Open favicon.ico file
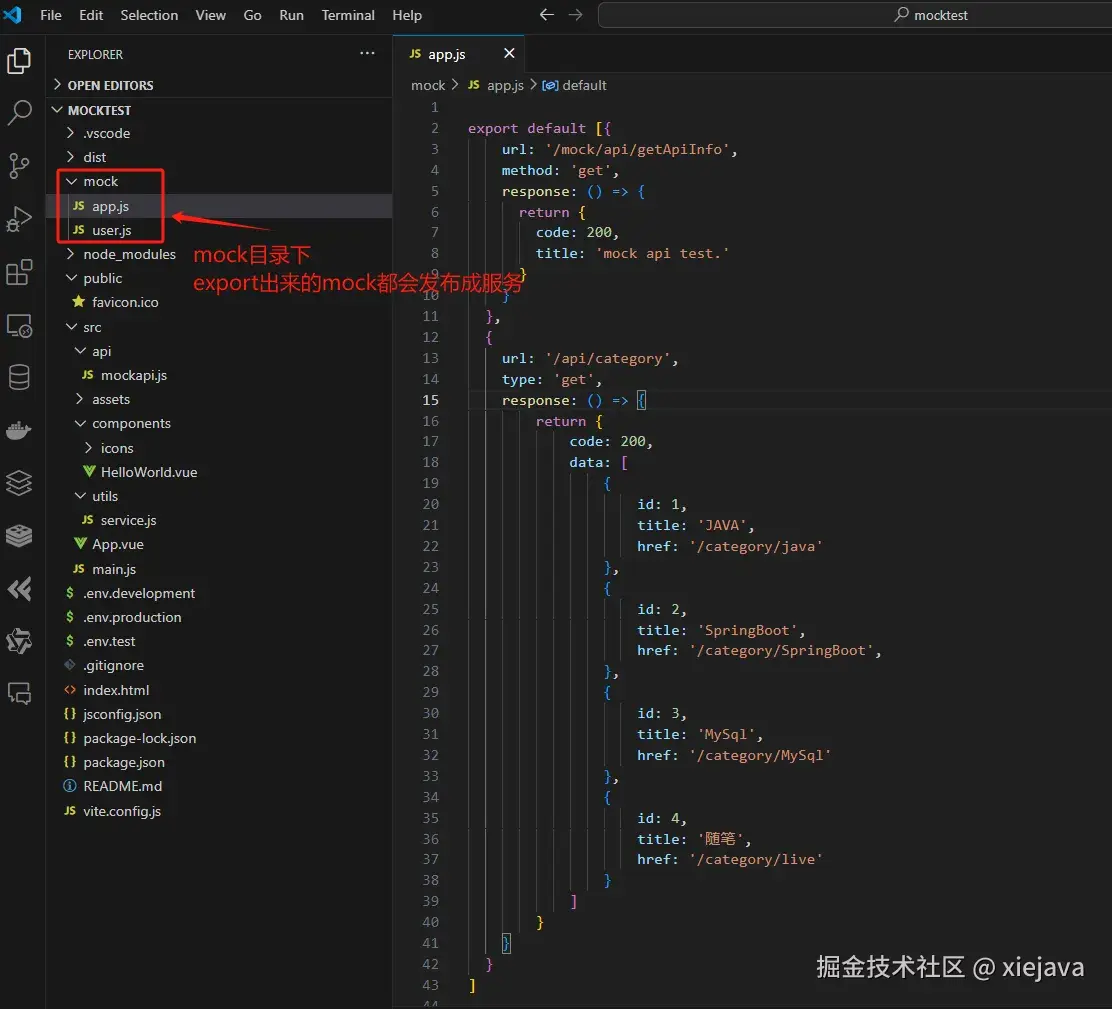 [219, 302]
